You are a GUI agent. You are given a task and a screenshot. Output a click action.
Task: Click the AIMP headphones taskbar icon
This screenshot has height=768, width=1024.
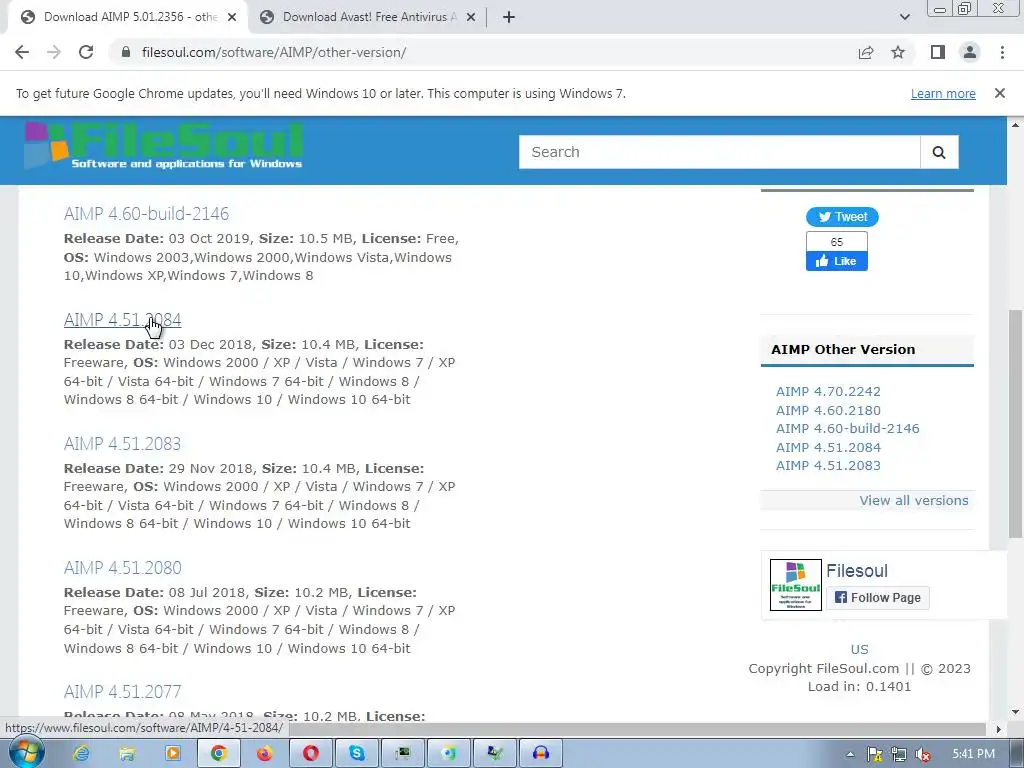click(541, 754)
